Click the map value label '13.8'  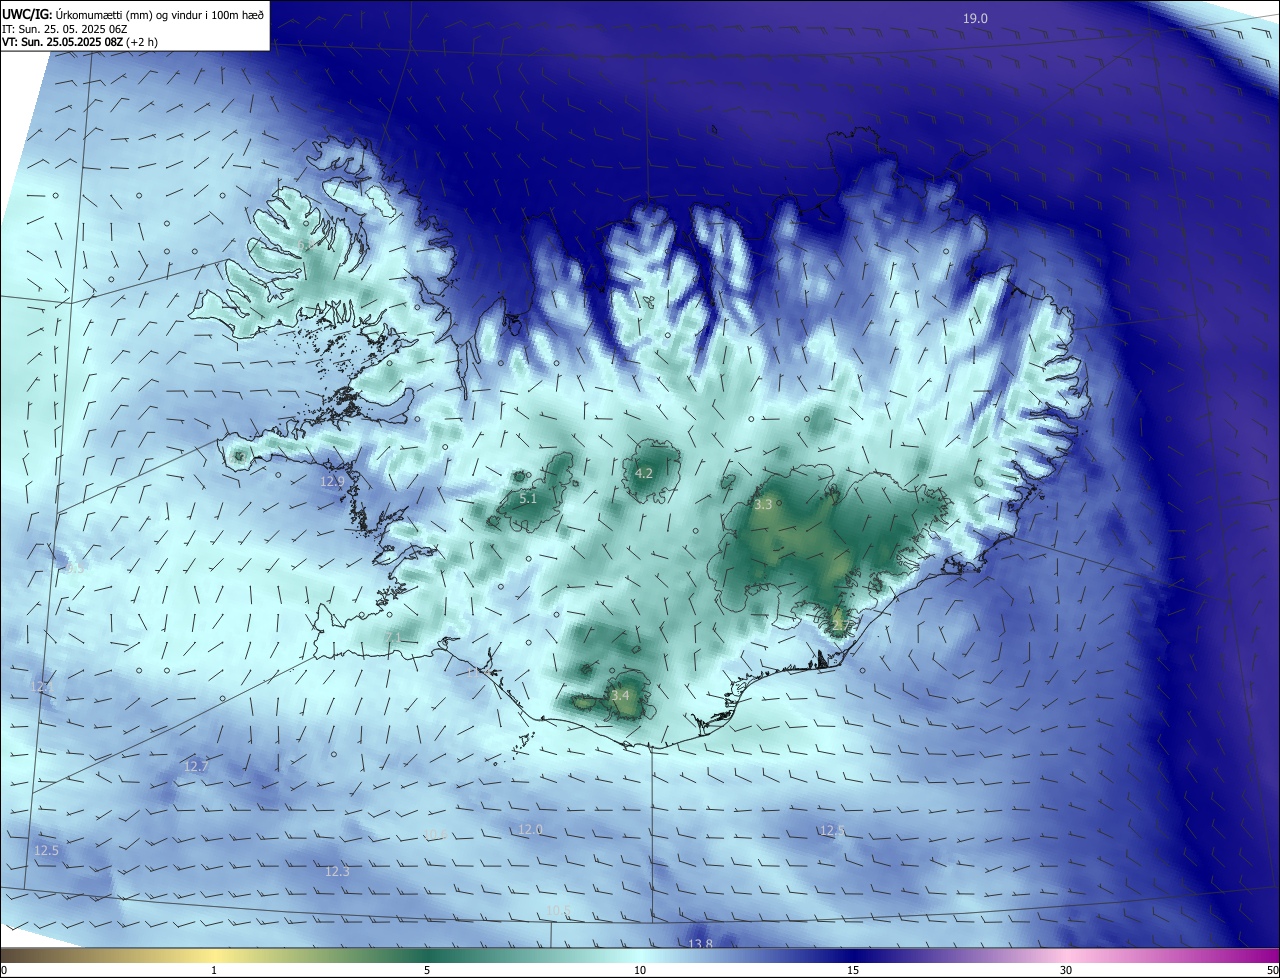tap(701, 943)
